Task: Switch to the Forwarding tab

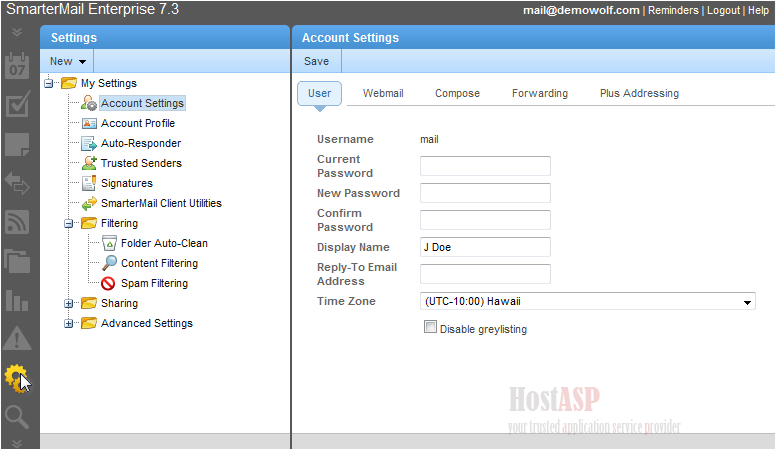Action: tap(540, 93)
